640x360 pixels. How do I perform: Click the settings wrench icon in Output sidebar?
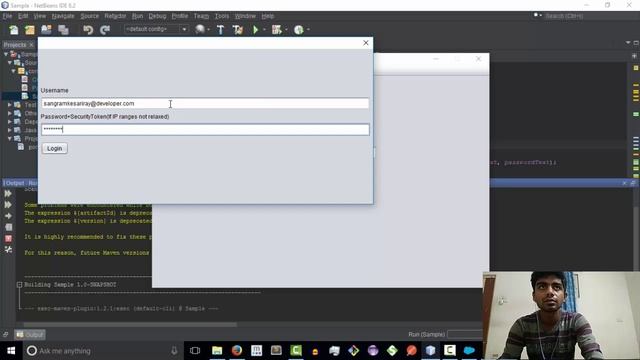(8, 249)
